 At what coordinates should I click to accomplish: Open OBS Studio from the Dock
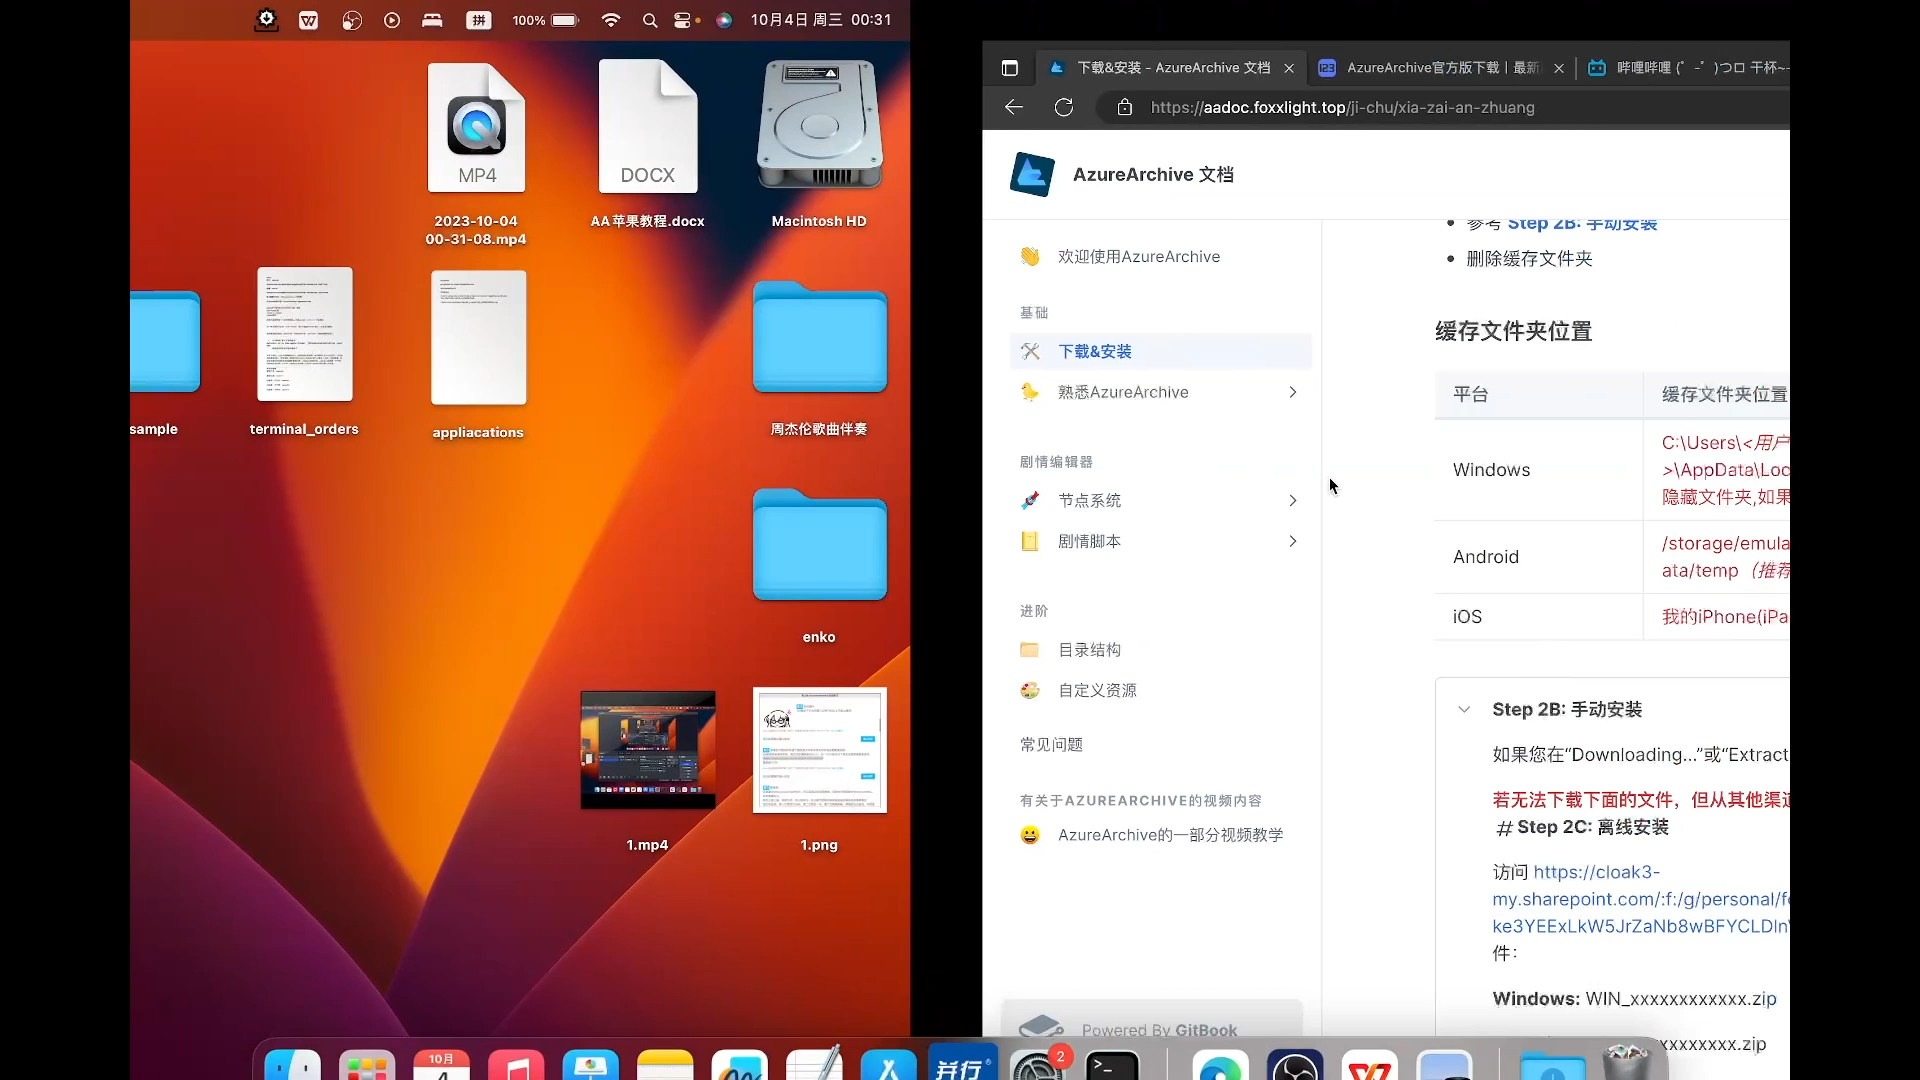click(x=1295, y=1064)
